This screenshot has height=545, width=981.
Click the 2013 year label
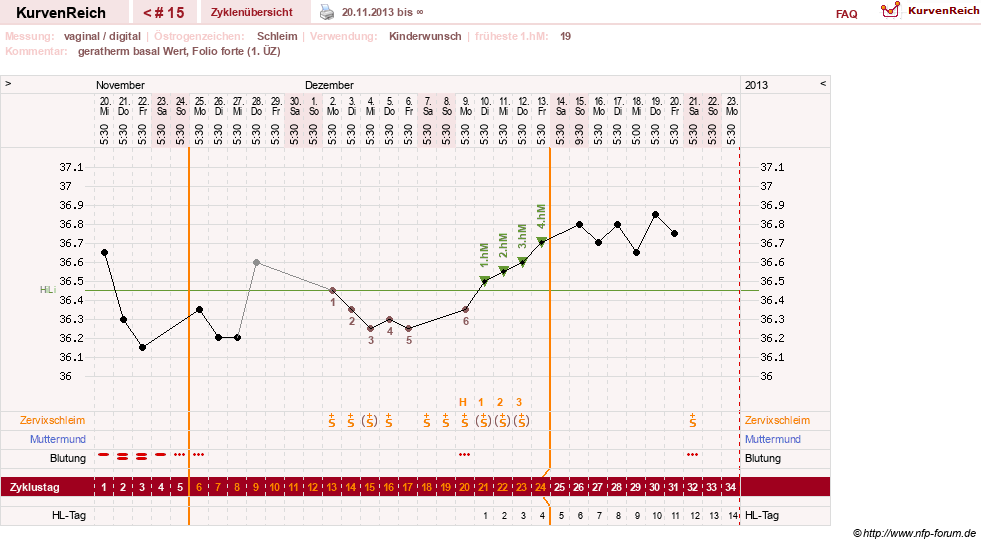756,85
